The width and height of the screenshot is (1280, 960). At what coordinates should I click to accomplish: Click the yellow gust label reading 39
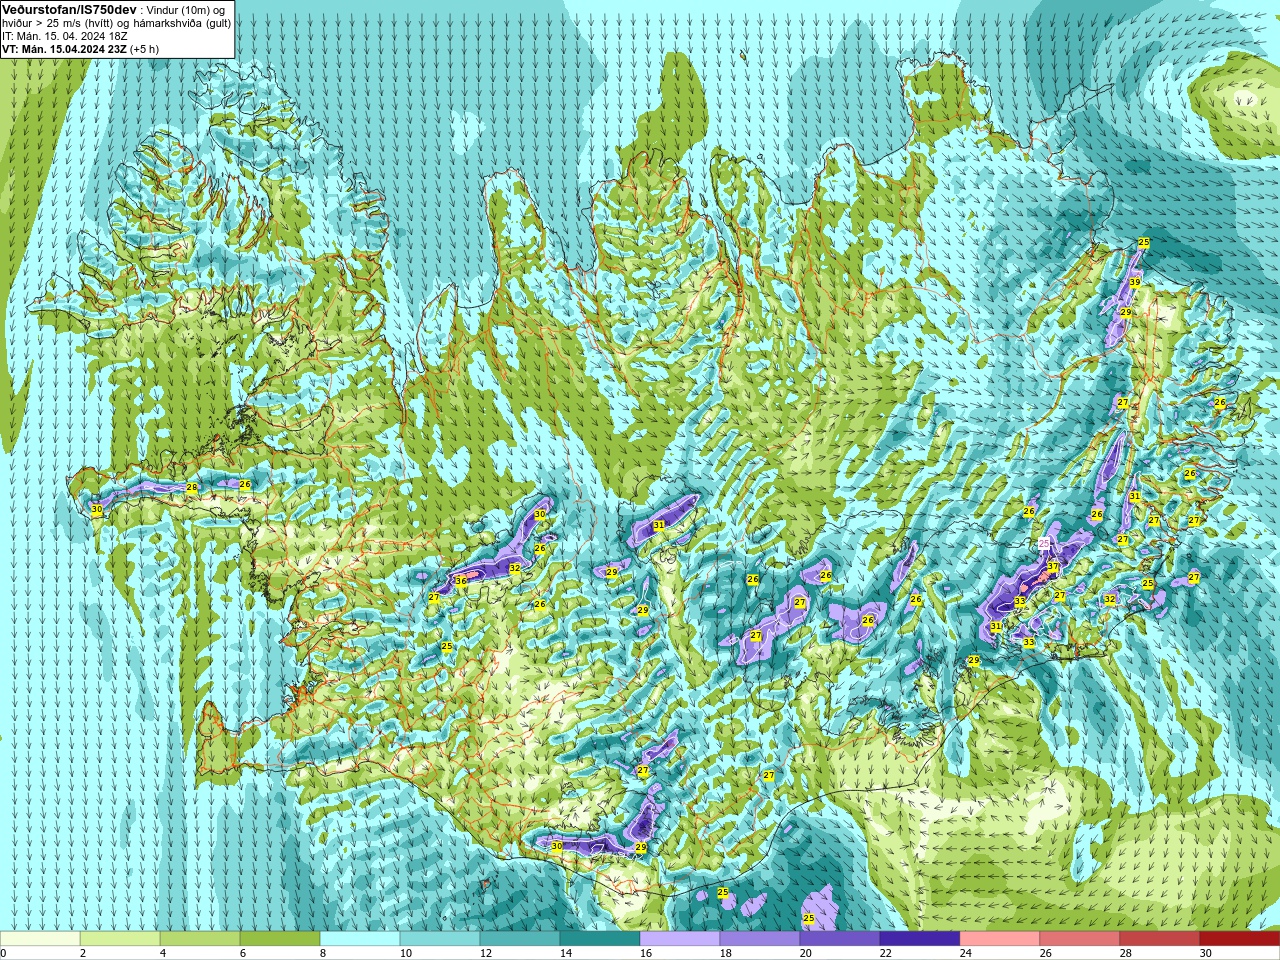1135,283
